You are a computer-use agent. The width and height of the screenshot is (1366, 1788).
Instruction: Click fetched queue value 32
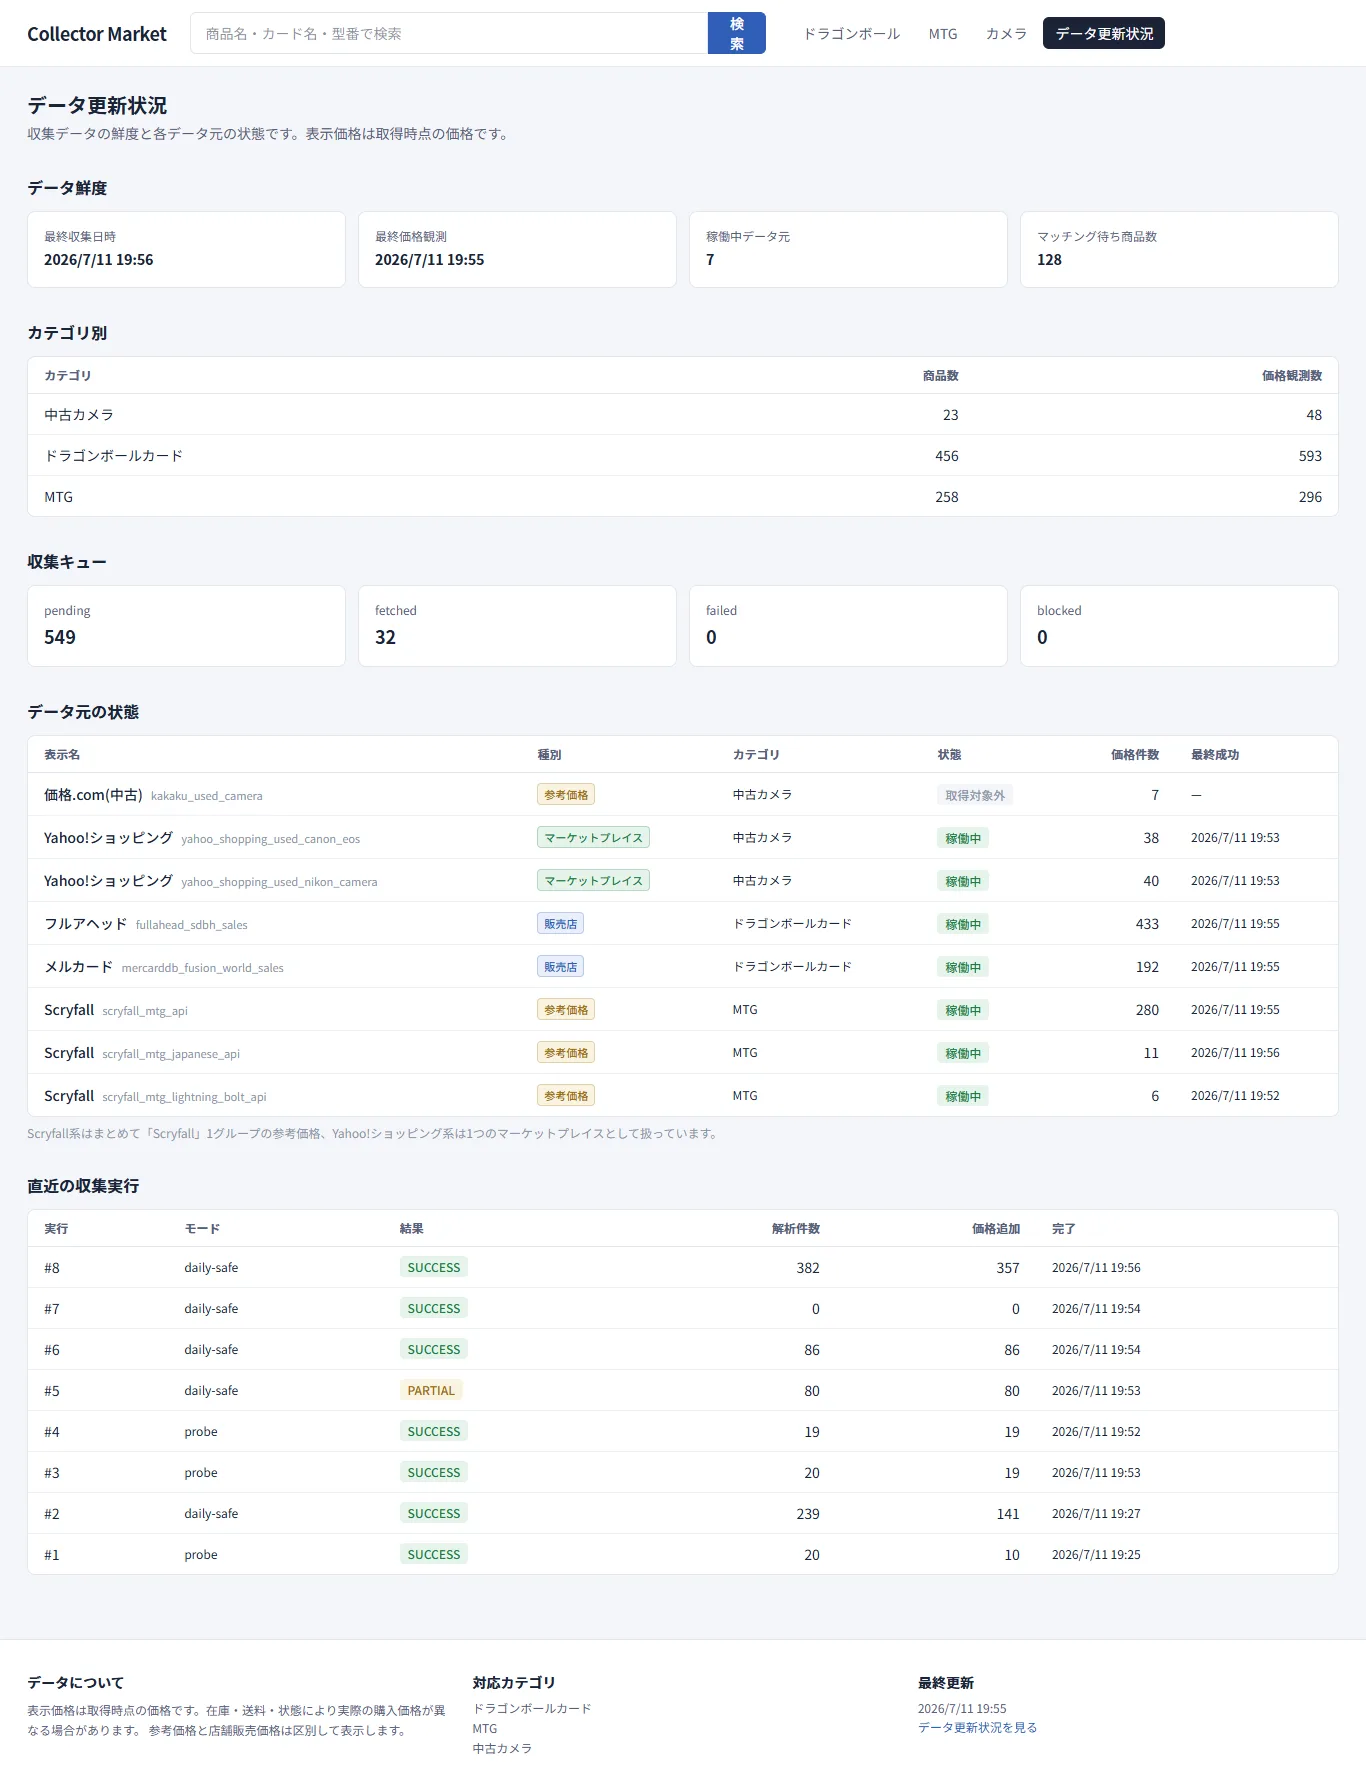coord(385,637)
